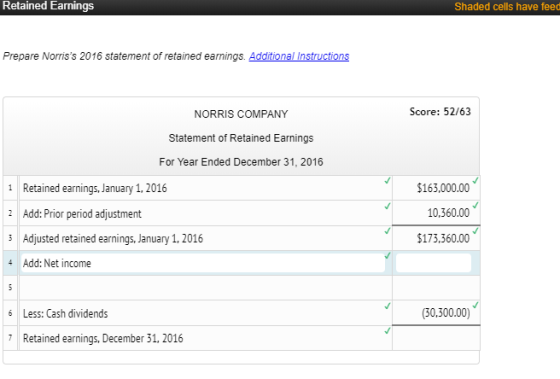Screen dimensions: 560x379
Task: Select the 'Add: Net income' label field
Action: (x=202, y=263)
